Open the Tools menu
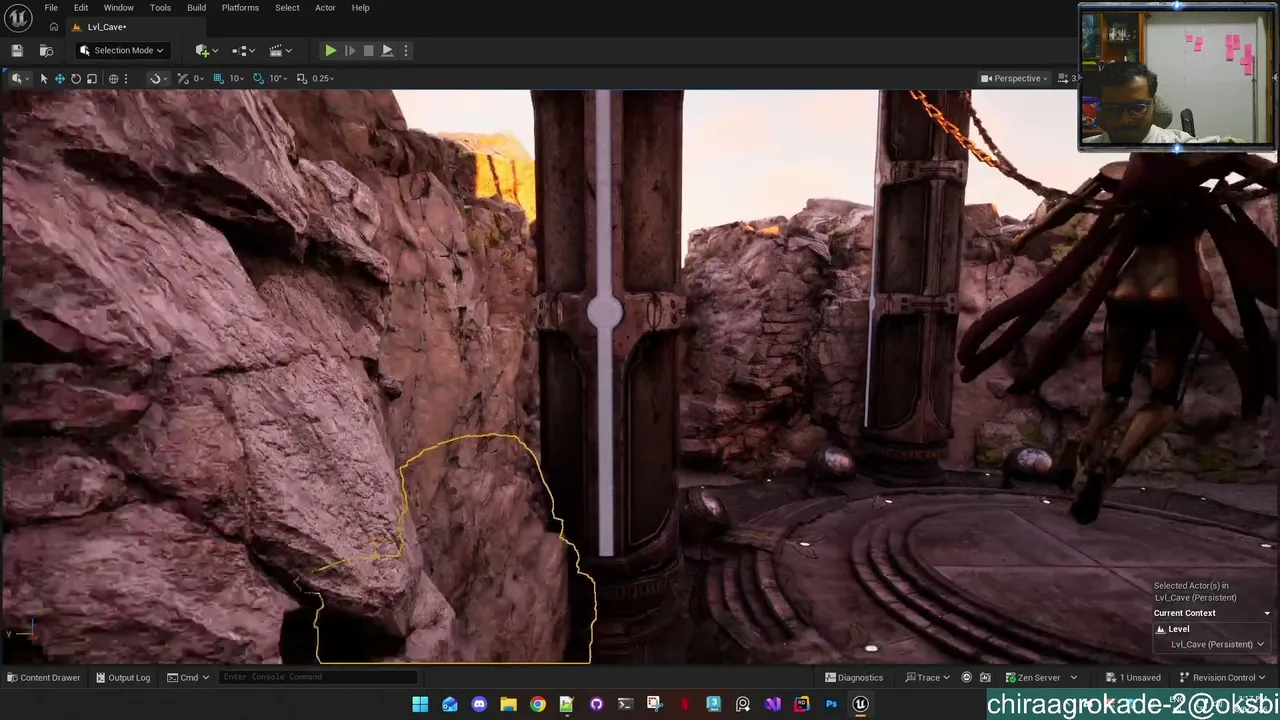The height and width of the screenshot is (720, 1280). point(160,8)
